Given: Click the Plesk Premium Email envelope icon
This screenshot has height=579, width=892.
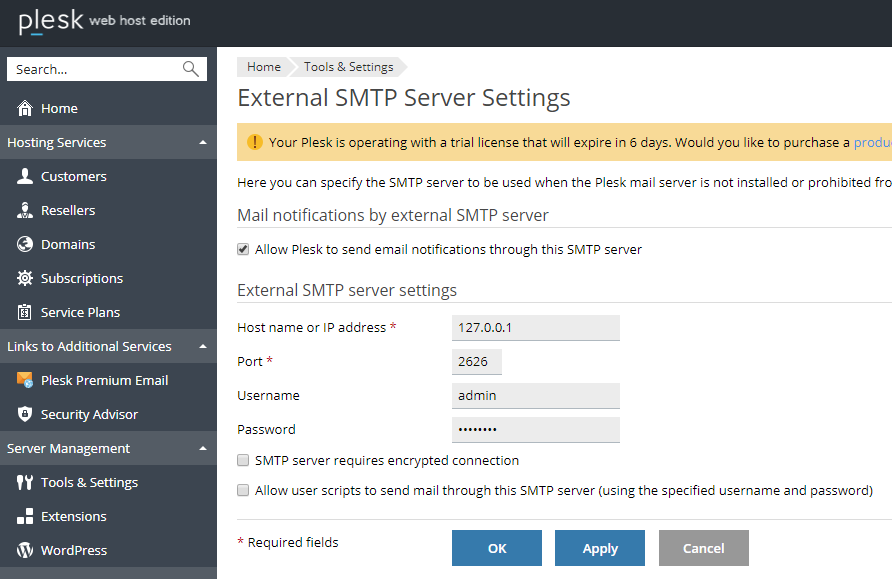Looking at the screenshot, I should (x=25, y=380).
